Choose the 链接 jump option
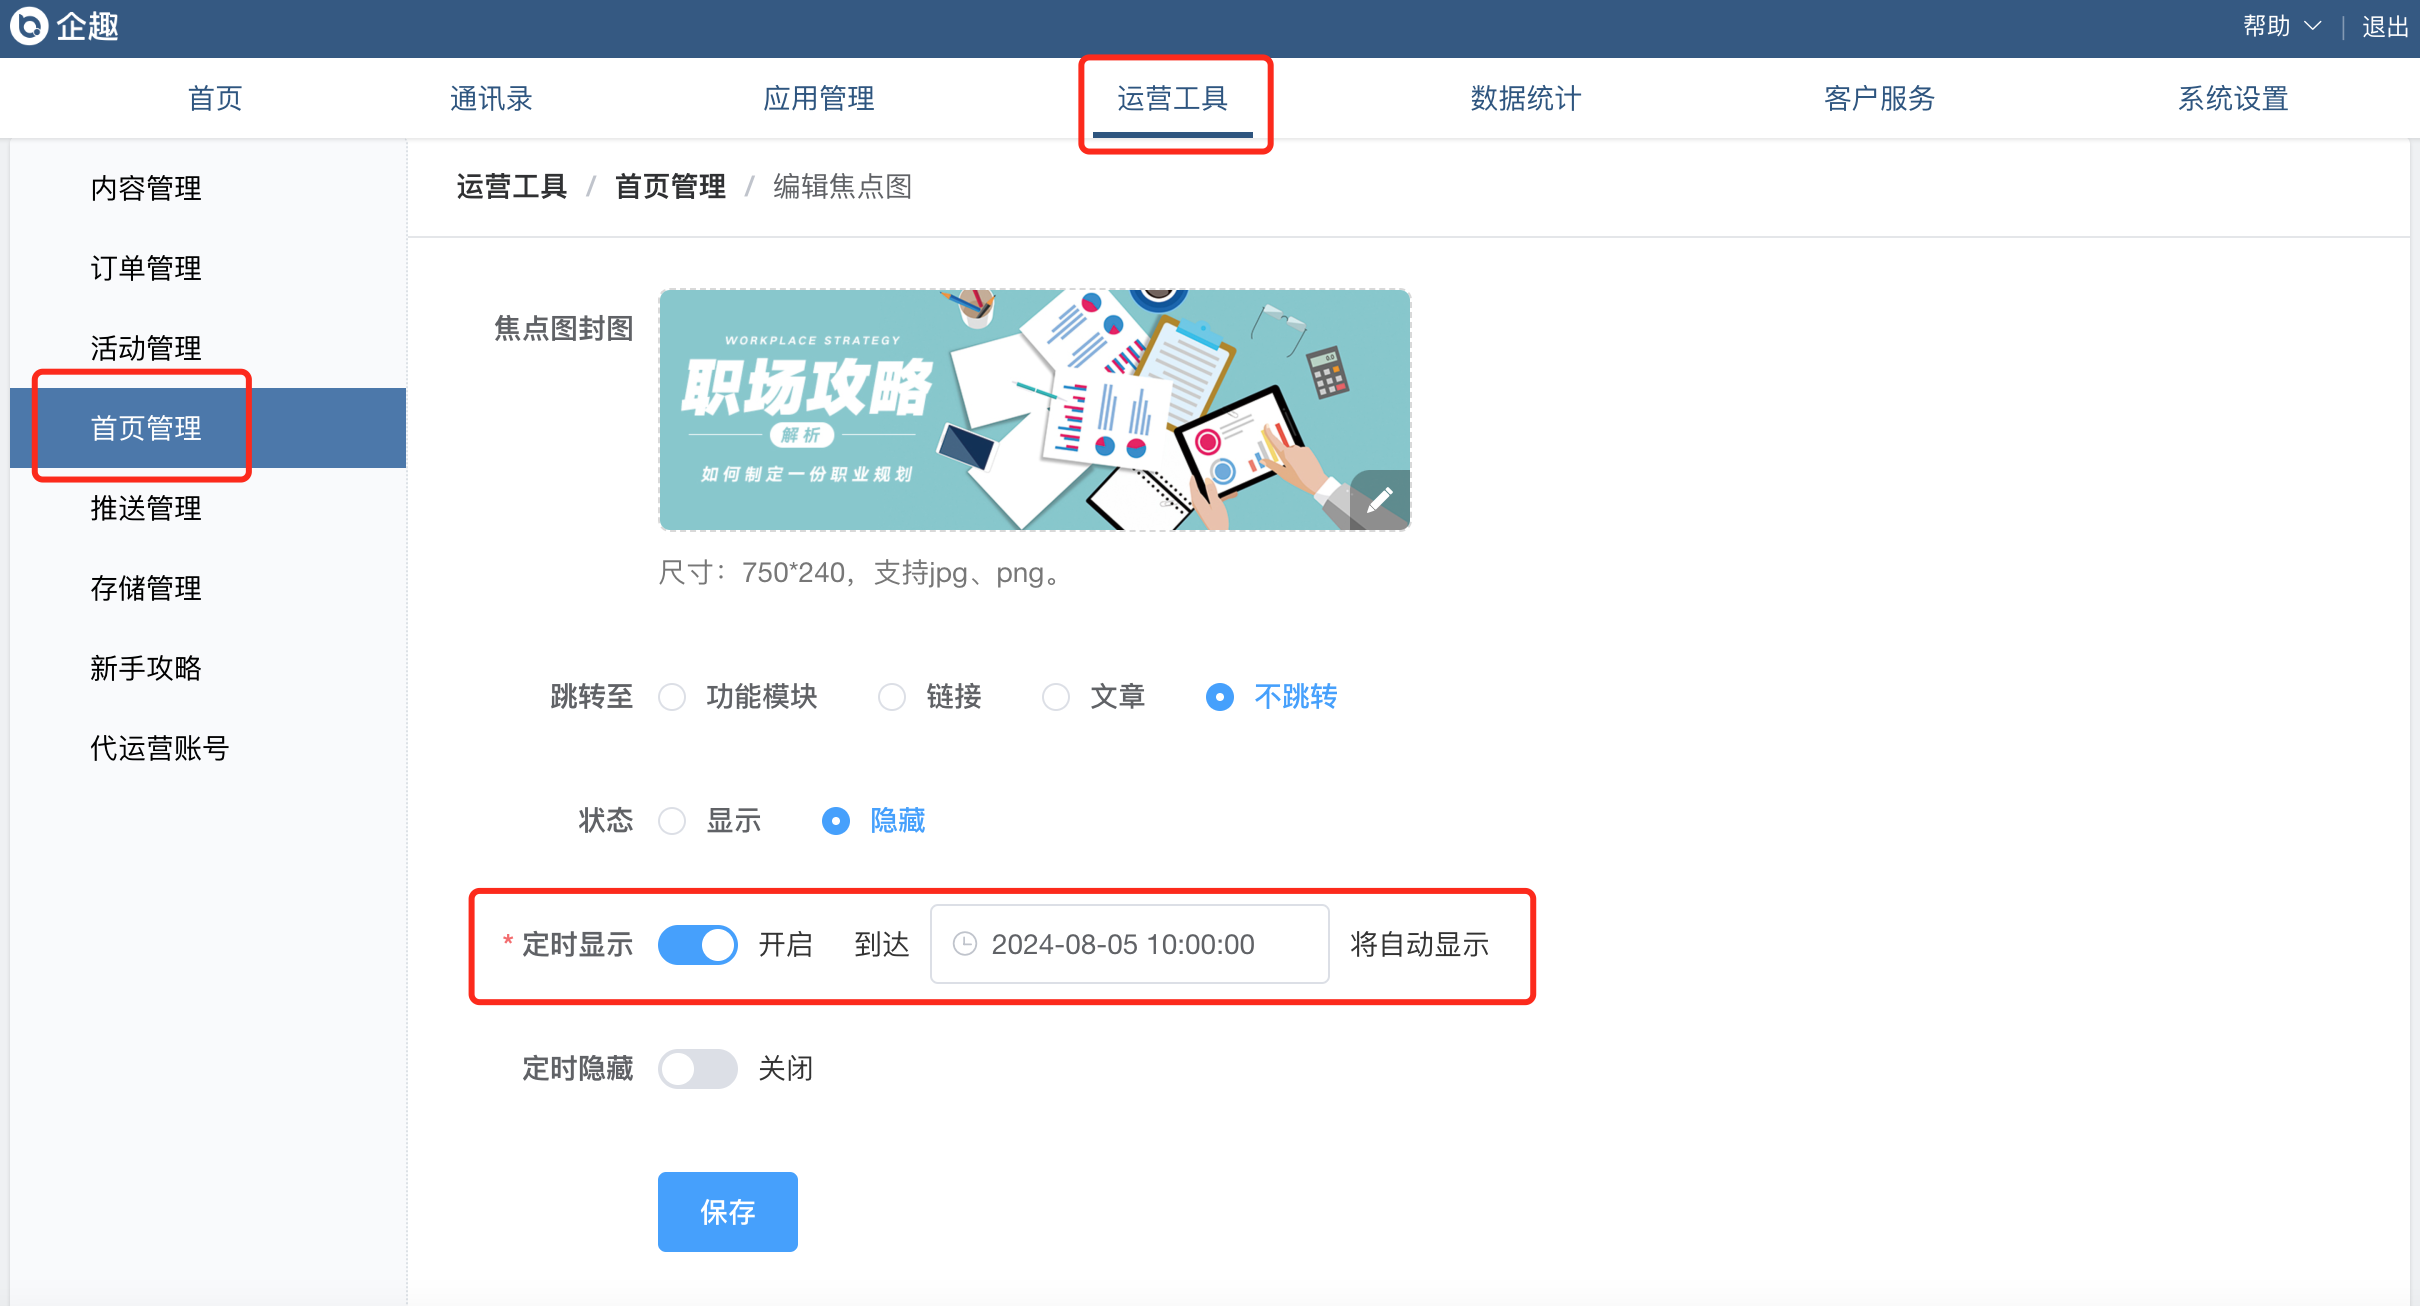The image size is (2420, 1306). tap(892, 697)
